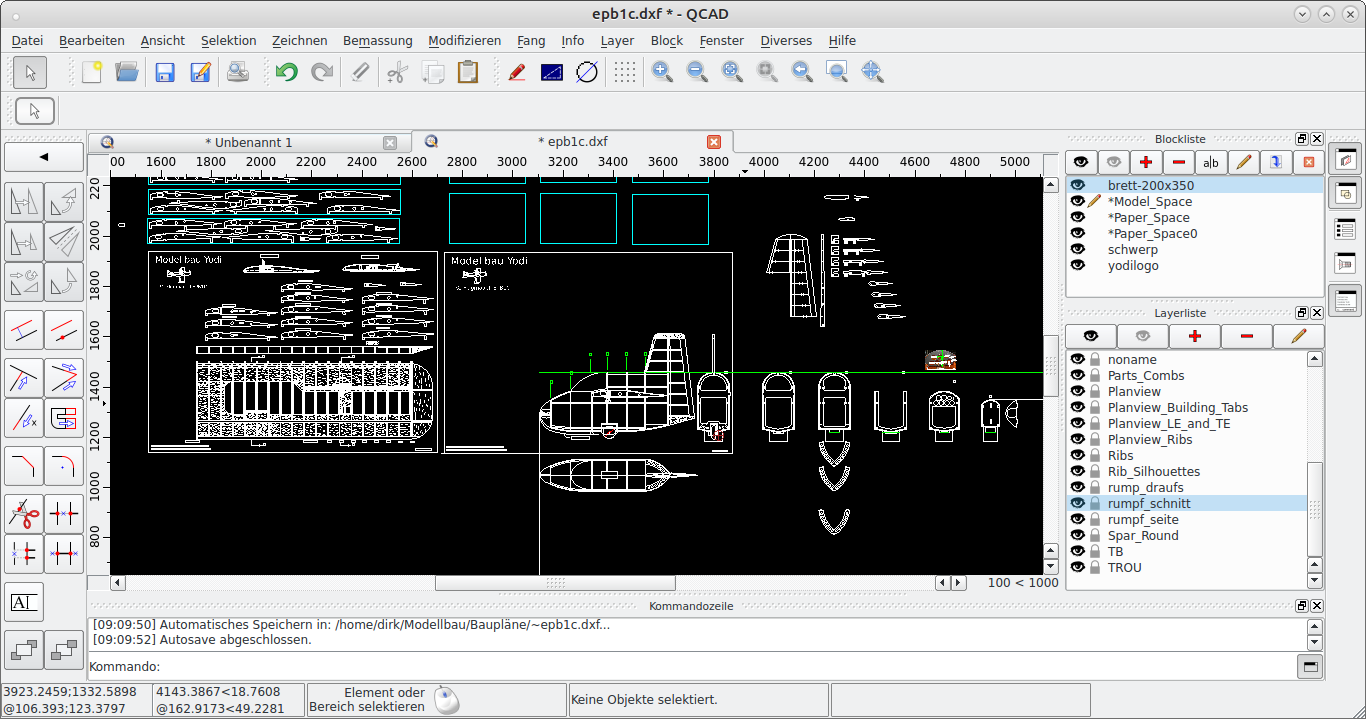Image resolution: width=1366 pixels, height=719 pixels.
Task: Click the back arrow button in tool panel
Action: pos(44,157)
